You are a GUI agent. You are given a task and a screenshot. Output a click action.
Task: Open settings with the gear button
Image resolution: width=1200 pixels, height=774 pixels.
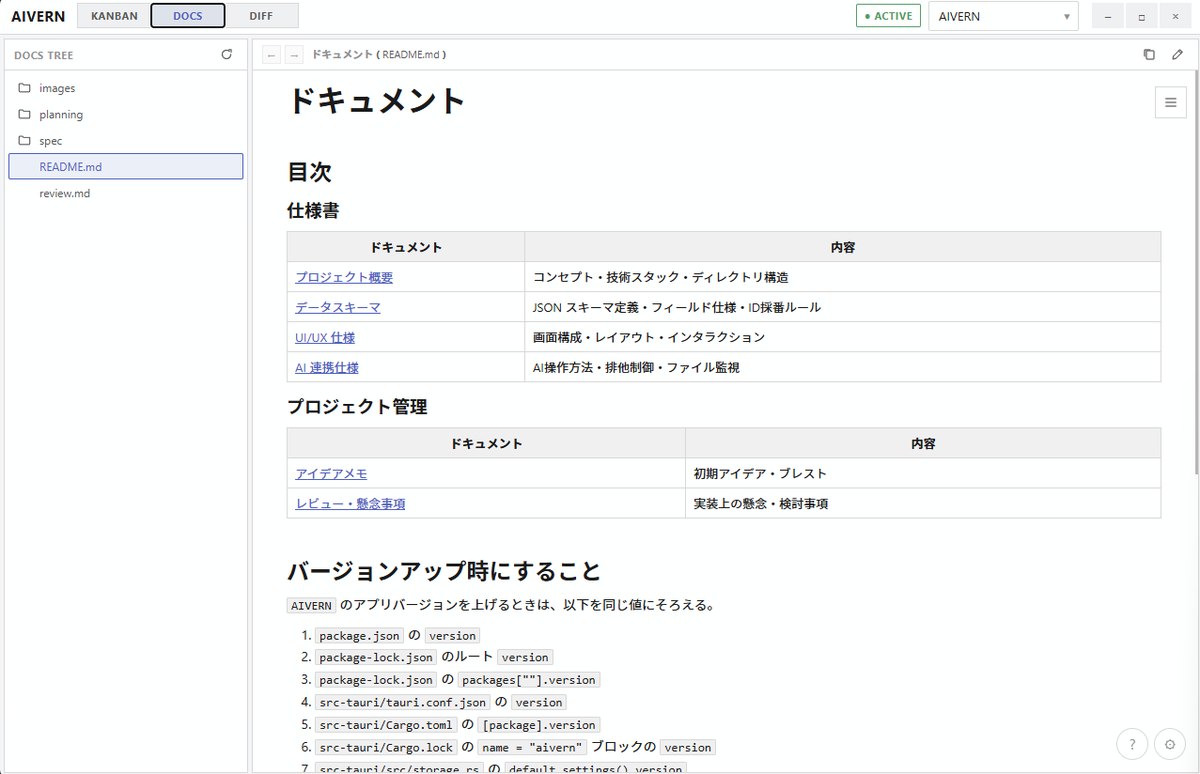point(1170,744)
